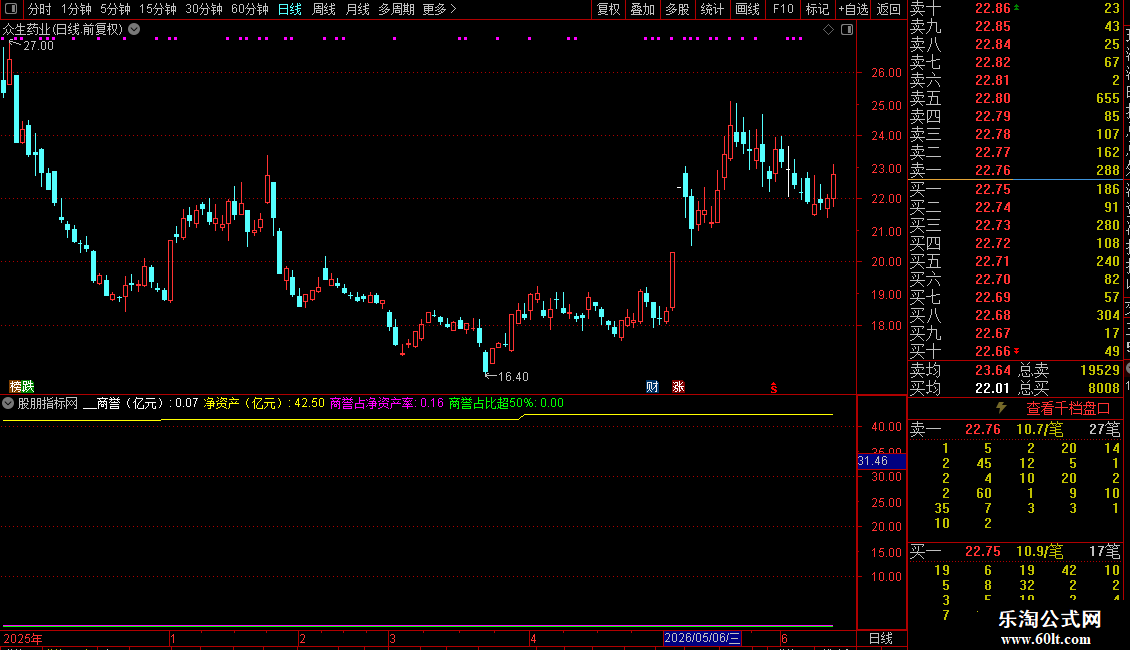Image resolution: width=1130 pixels, height=650 pixels.
Task: Select the 1分钟 period tab
Action: coord(76,9)
